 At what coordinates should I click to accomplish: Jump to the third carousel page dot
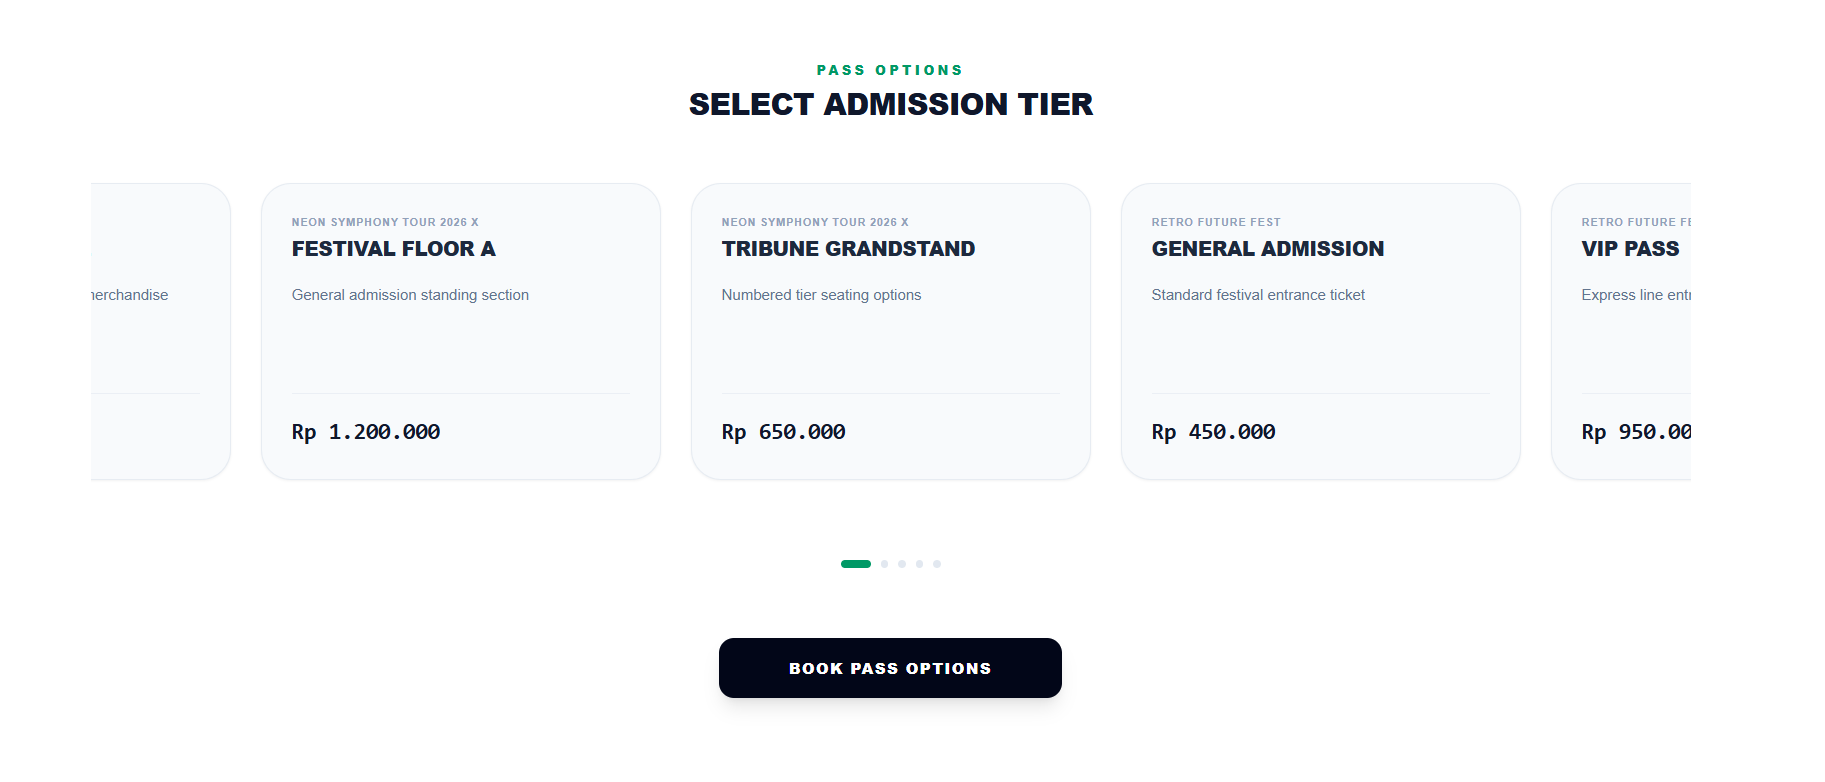click(x=902, y=564)
